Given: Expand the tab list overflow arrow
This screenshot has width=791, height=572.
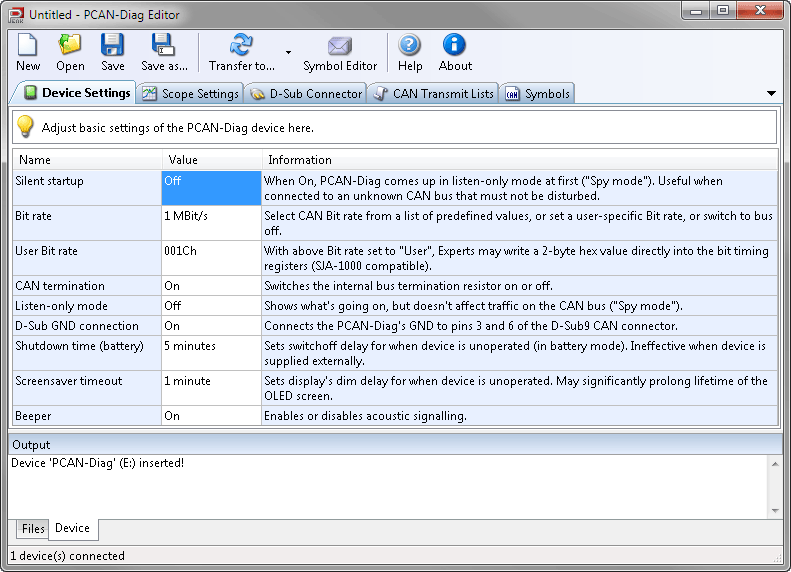Looking at the screenshot, I should point(771,93).
